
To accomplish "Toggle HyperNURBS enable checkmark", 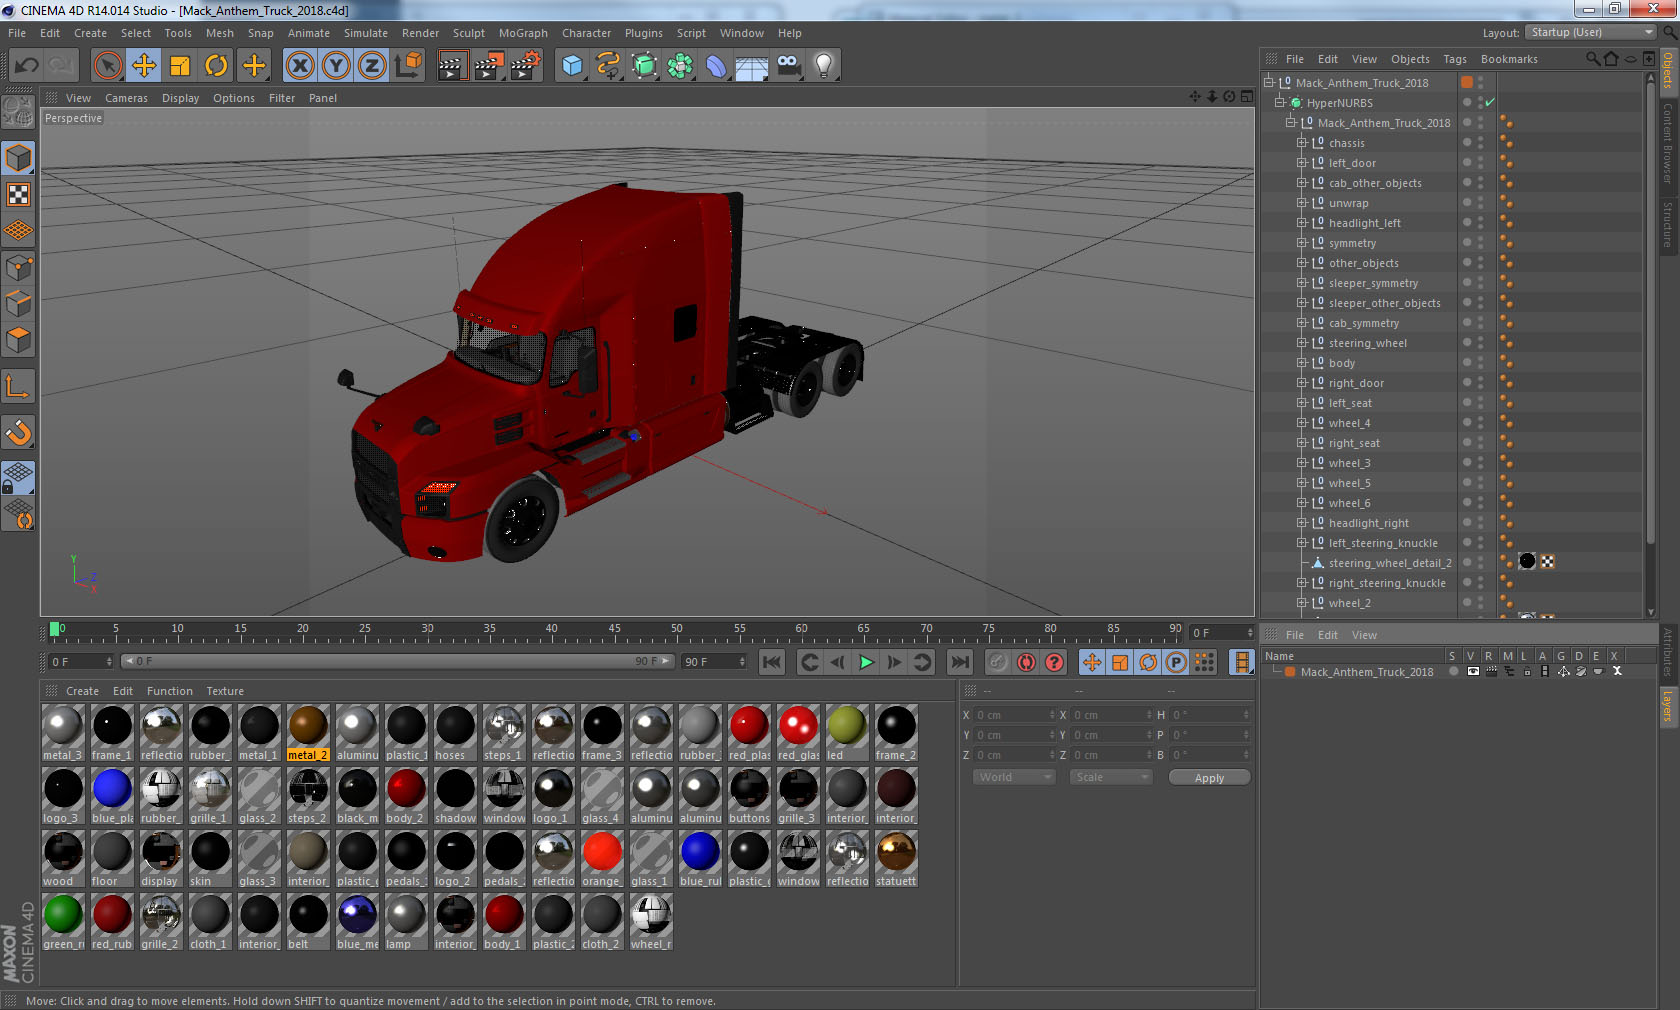I will click(1490, 103).
